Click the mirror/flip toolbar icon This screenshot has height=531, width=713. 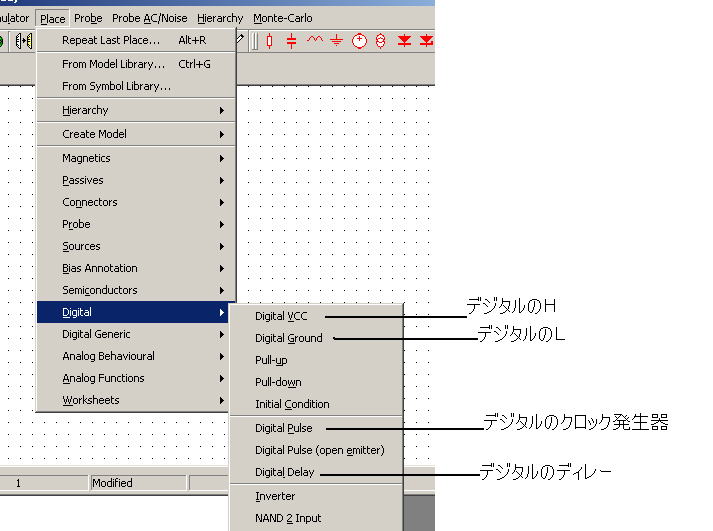(23, 41)
